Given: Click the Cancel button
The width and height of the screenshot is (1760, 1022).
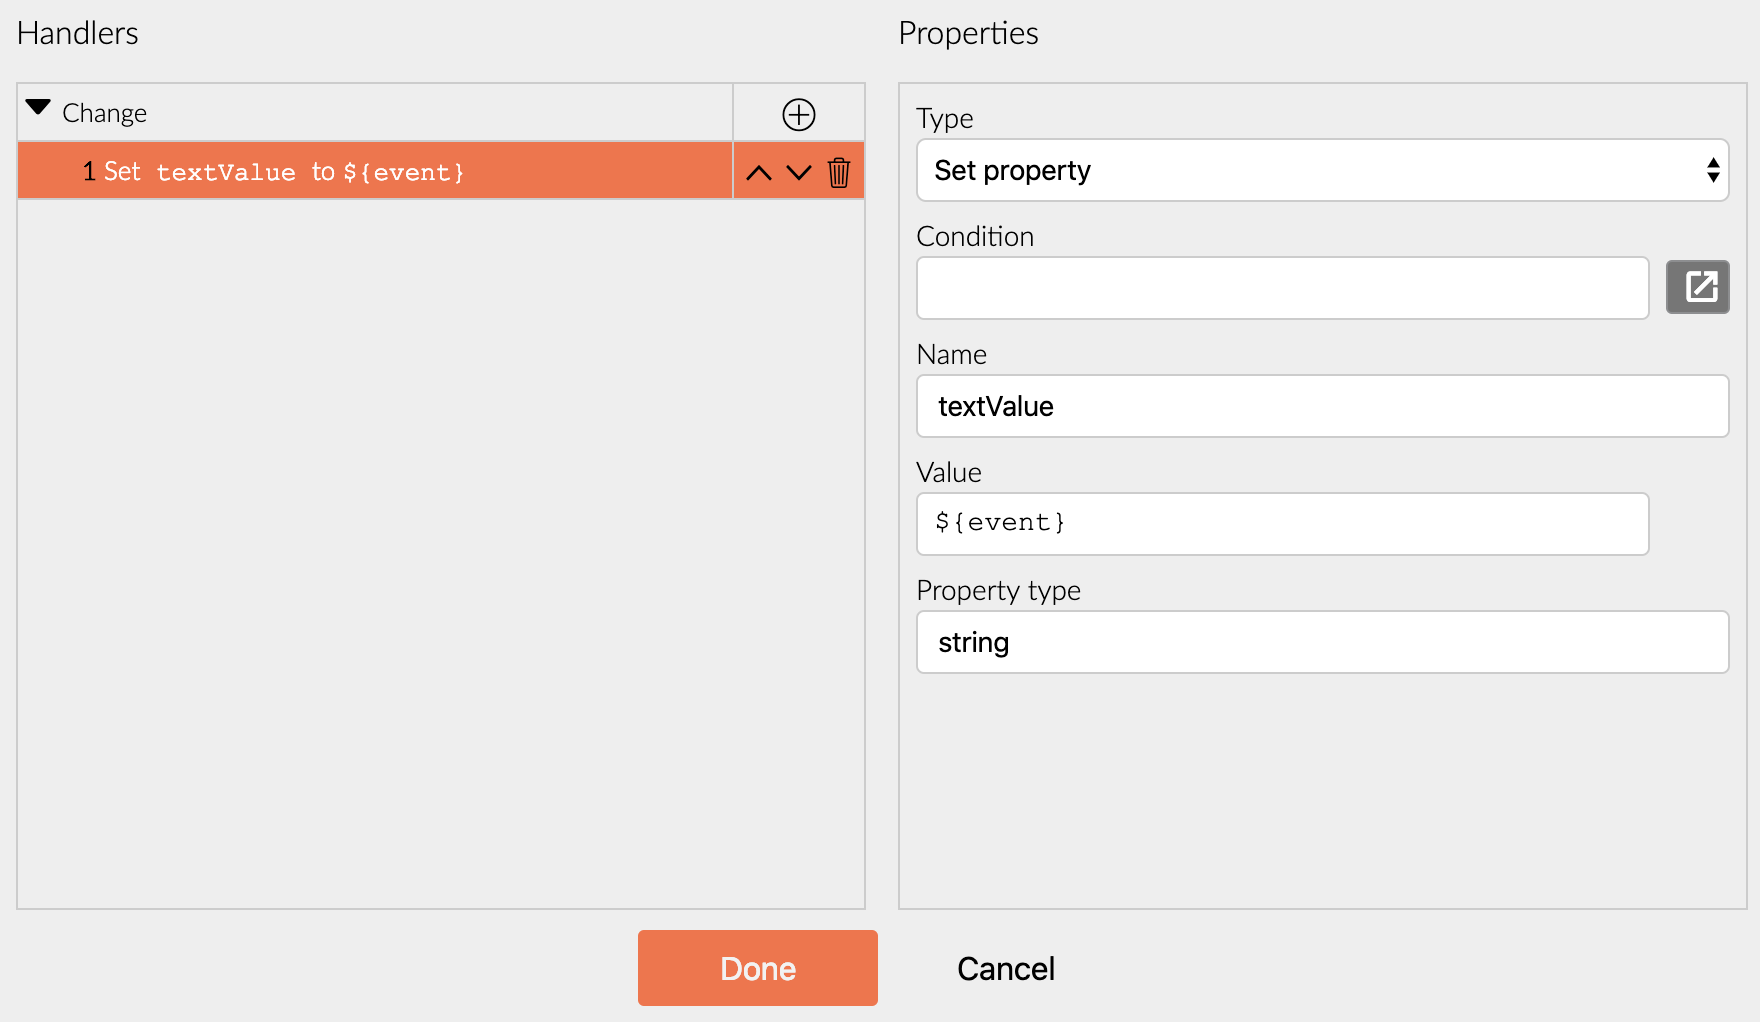Looking at the screenshot, I should (1006, 968).
